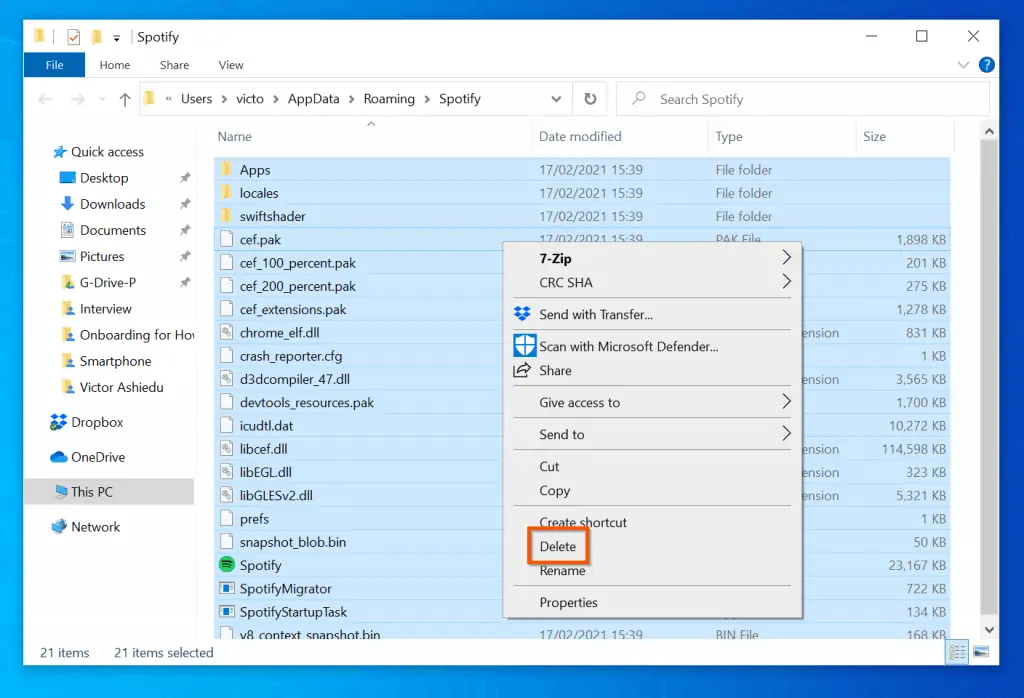This screenshot has height=698, width=1024.
Task: Select Quick access in navigation pane
Action: 107,152
